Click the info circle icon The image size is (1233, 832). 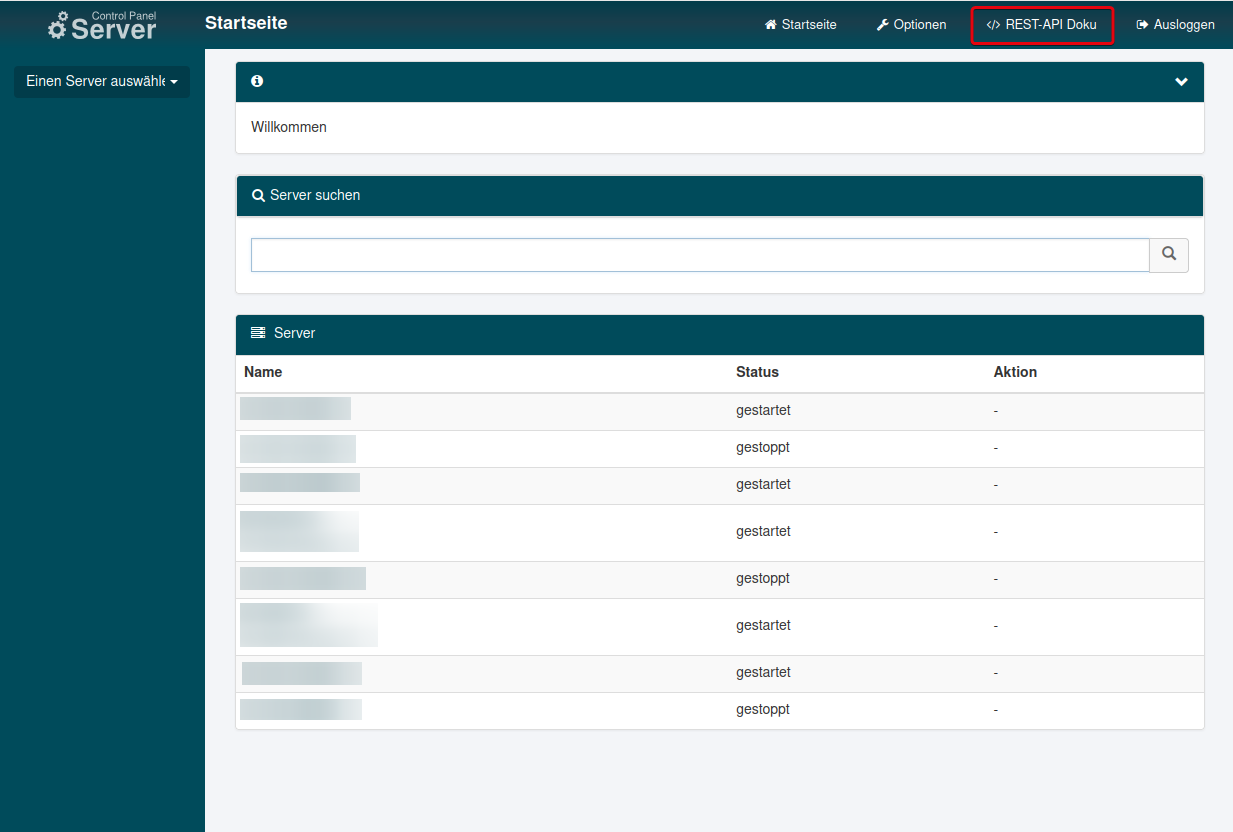[257, 82]
